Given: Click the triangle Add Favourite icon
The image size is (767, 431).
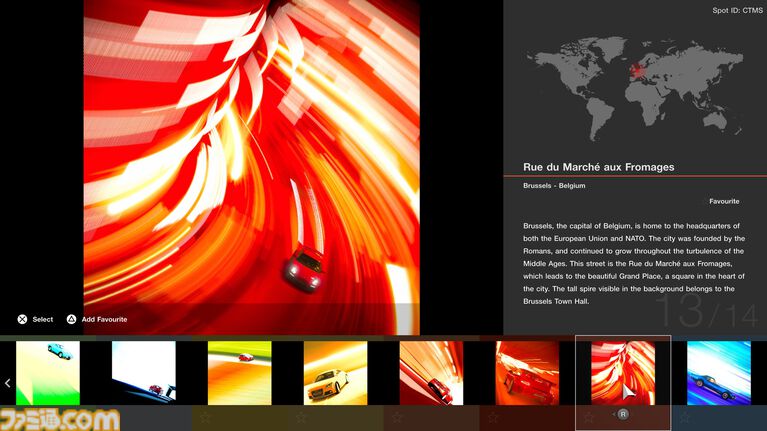Looking at the screenshot, I should pos(71,319).
